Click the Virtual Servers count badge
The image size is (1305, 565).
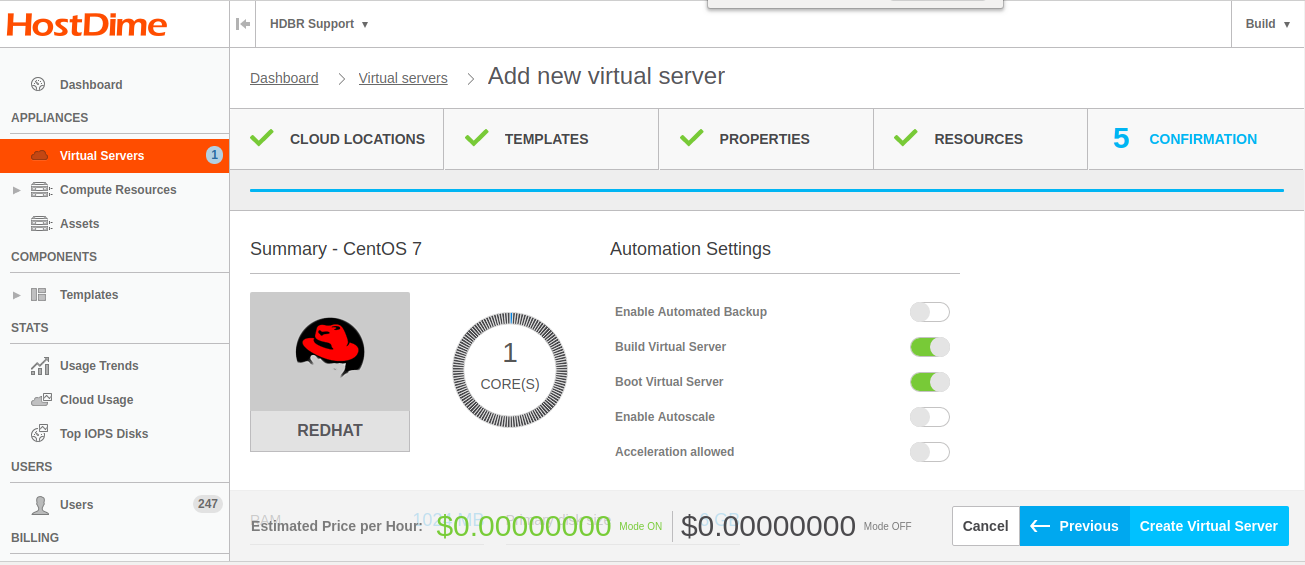pos(214,155)
